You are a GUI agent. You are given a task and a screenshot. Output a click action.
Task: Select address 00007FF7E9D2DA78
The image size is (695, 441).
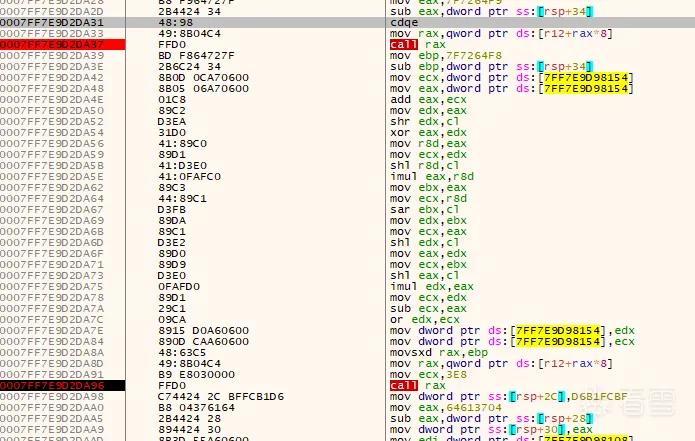pos(52,297)
